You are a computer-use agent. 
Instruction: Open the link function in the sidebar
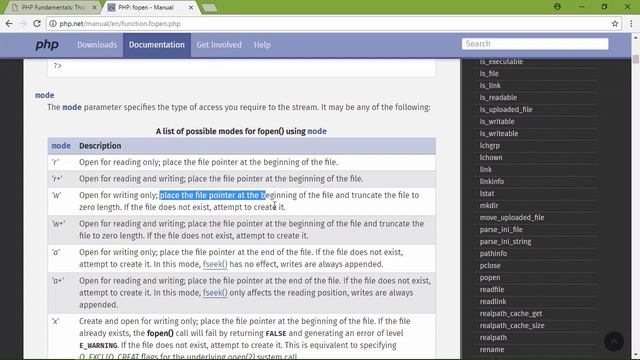pos(486,169)
